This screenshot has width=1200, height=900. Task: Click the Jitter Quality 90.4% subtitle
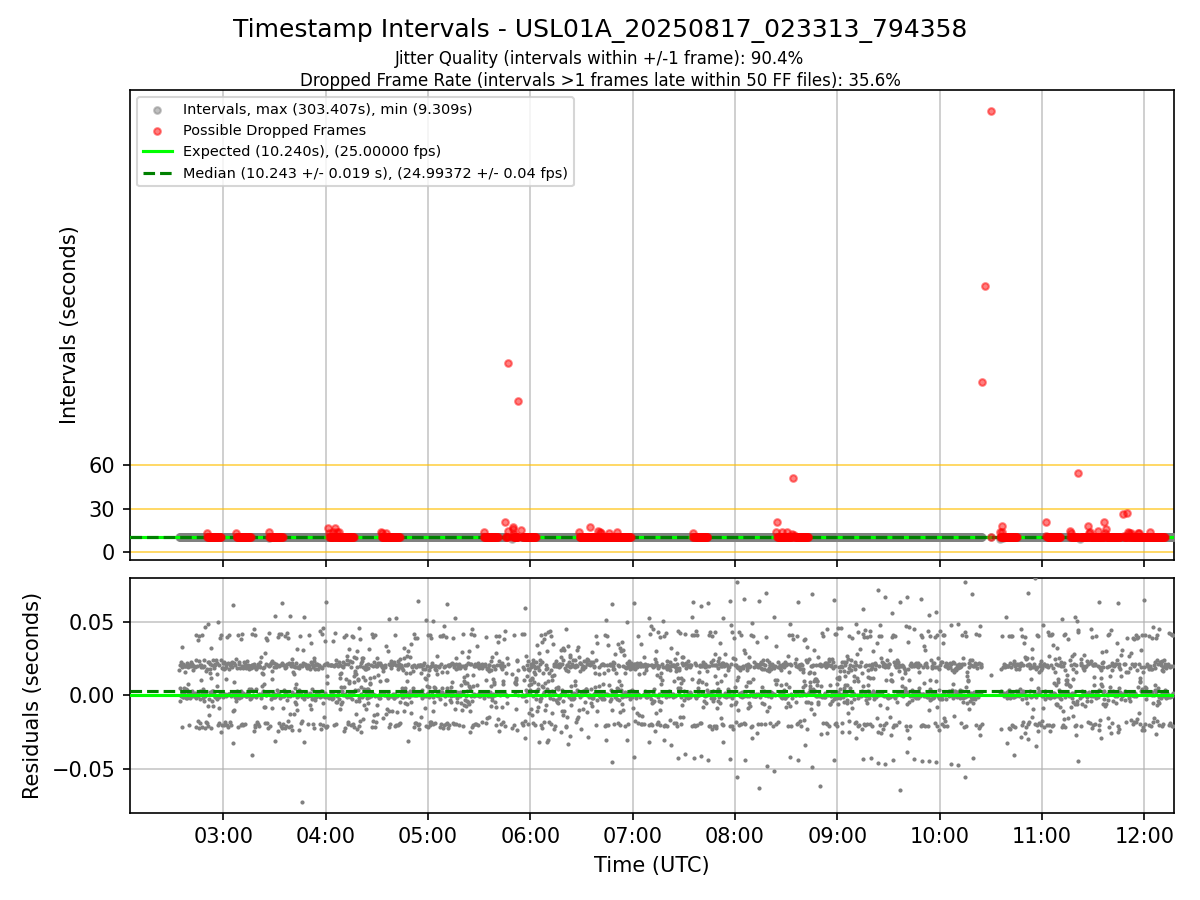pos(599,58)
